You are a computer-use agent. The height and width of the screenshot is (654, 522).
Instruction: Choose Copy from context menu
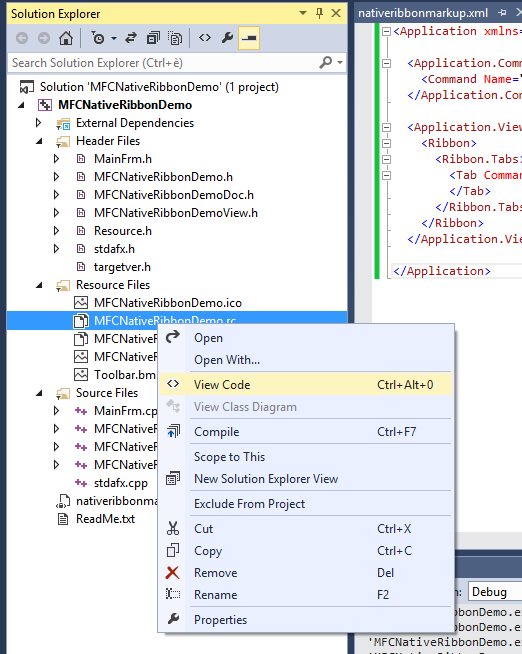coord(306,551)
